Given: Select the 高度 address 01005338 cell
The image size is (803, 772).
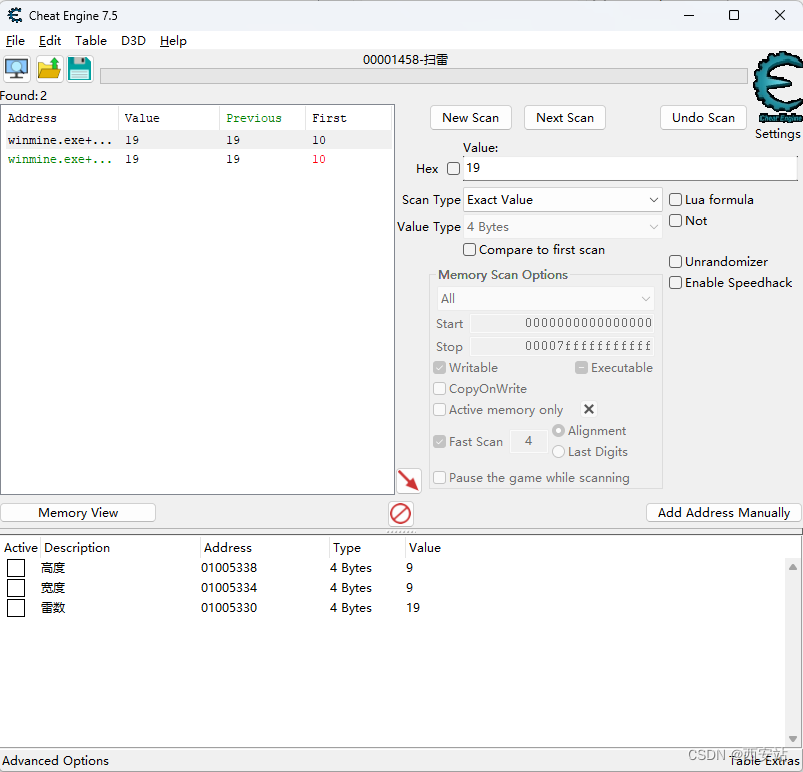Looking at the screenshot, I should coord(229,568).
